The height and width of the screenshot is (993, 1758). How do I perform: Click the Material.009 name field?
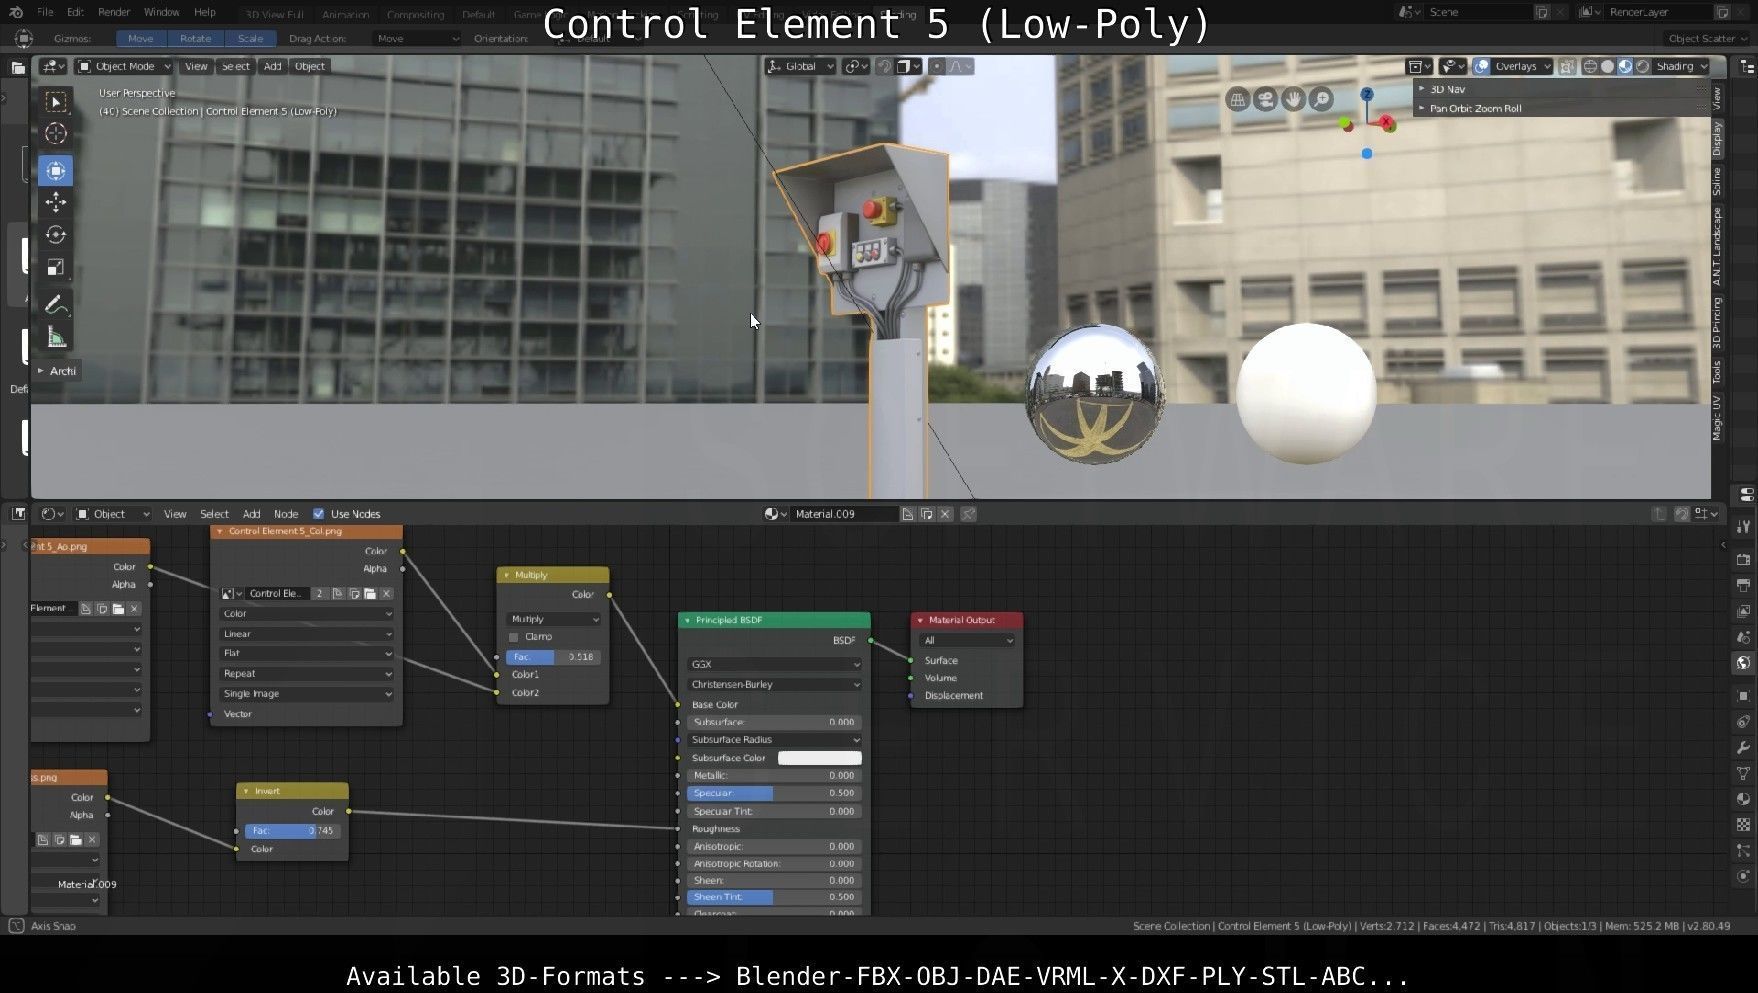point(843,514)
